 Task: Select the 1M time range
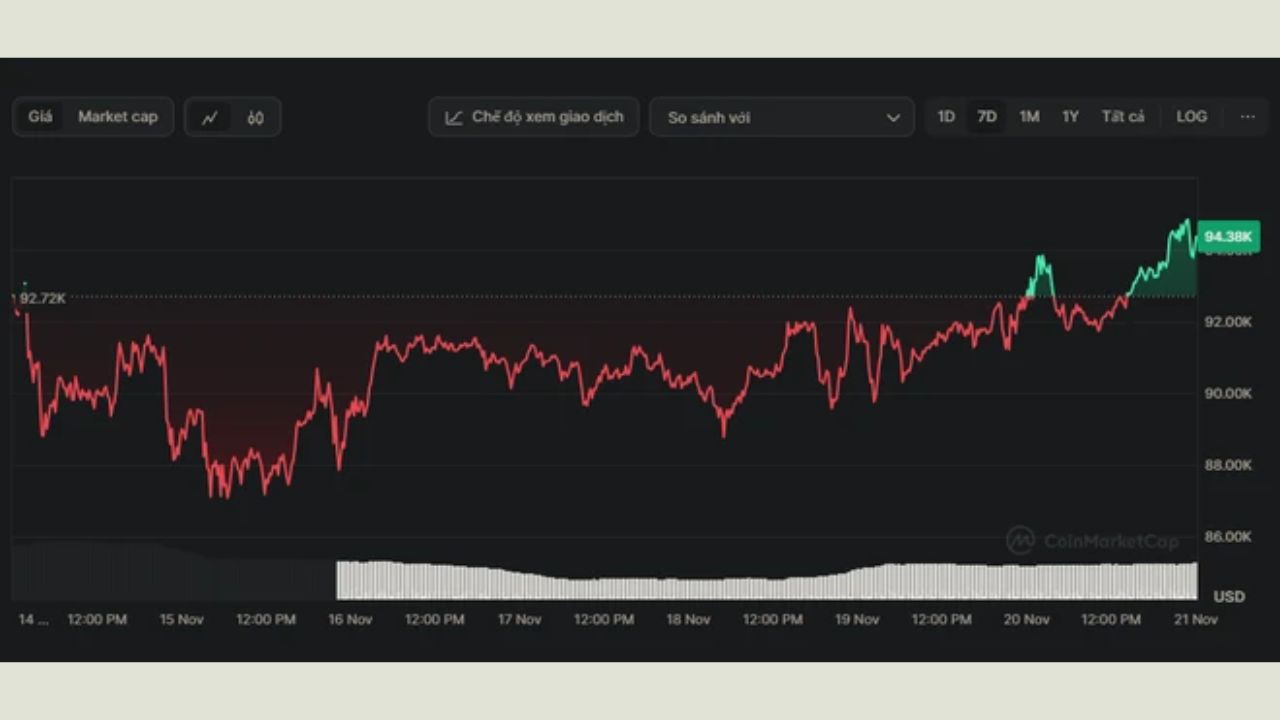(1029, 117)
